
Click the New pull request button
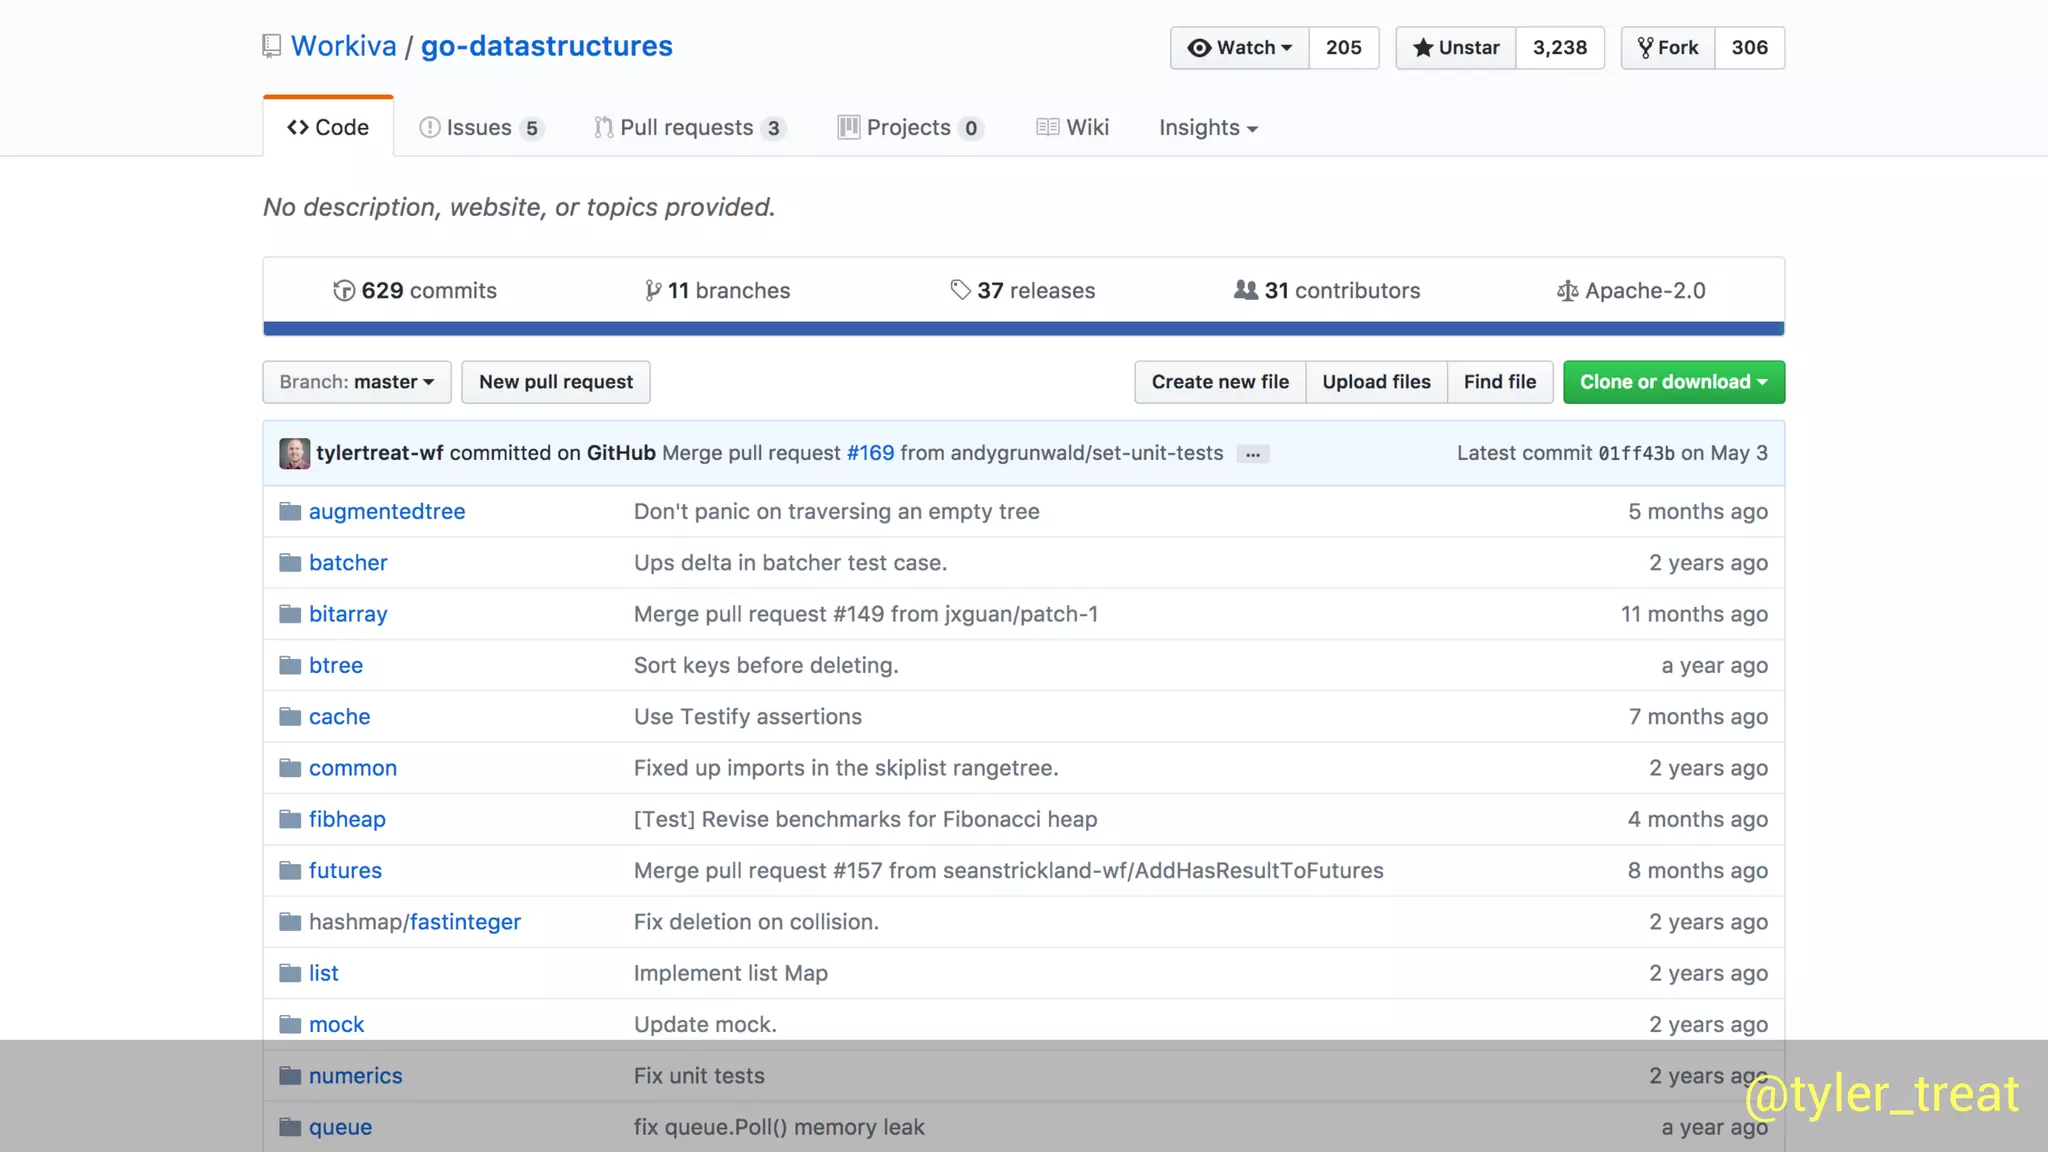[555, 382]
